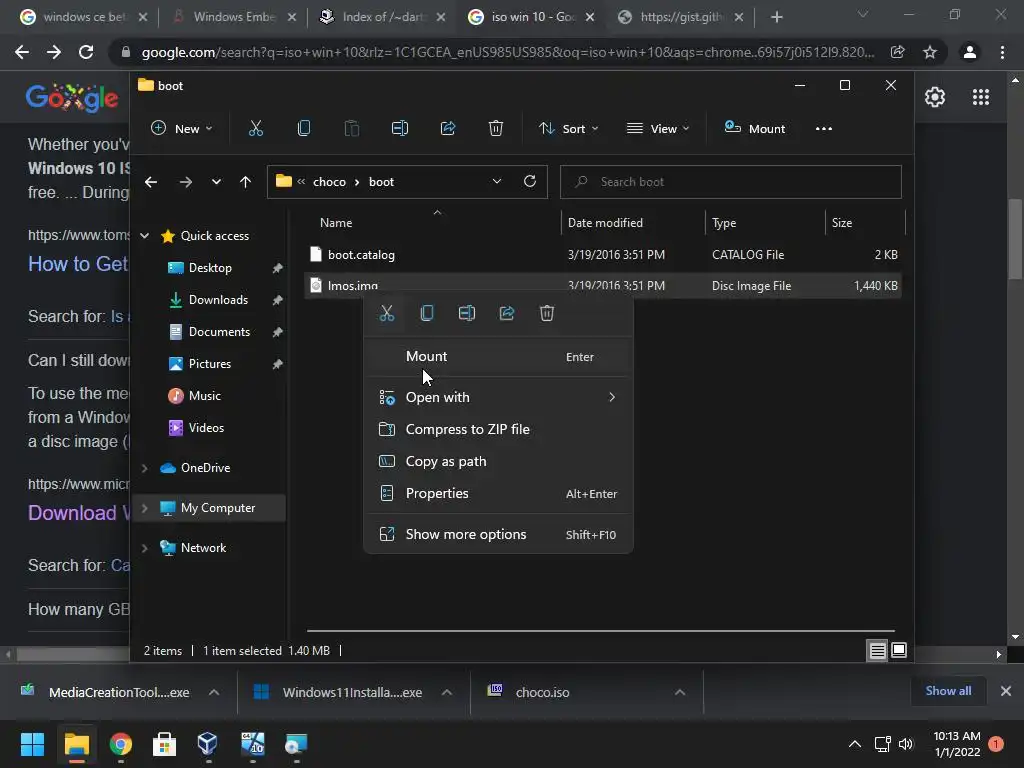The width and height of the screenshot is (1024, 768).
Task: Collapse Quick access tree node
Action: (x=144, y=236)
